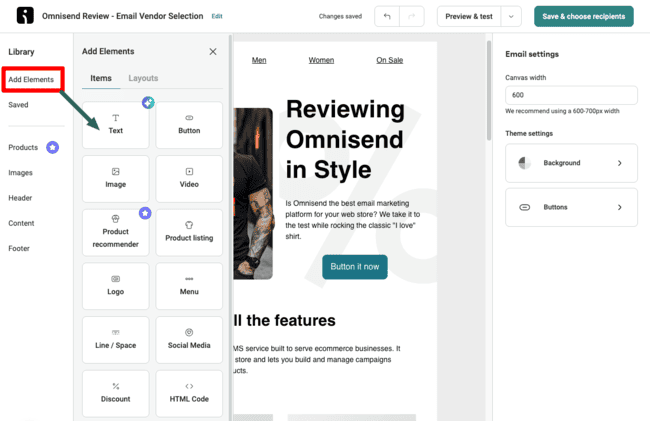Add an HTML Code element
The width and height of the screenshot is (650, 421).
pyautogui.click(x=189, y=394)
